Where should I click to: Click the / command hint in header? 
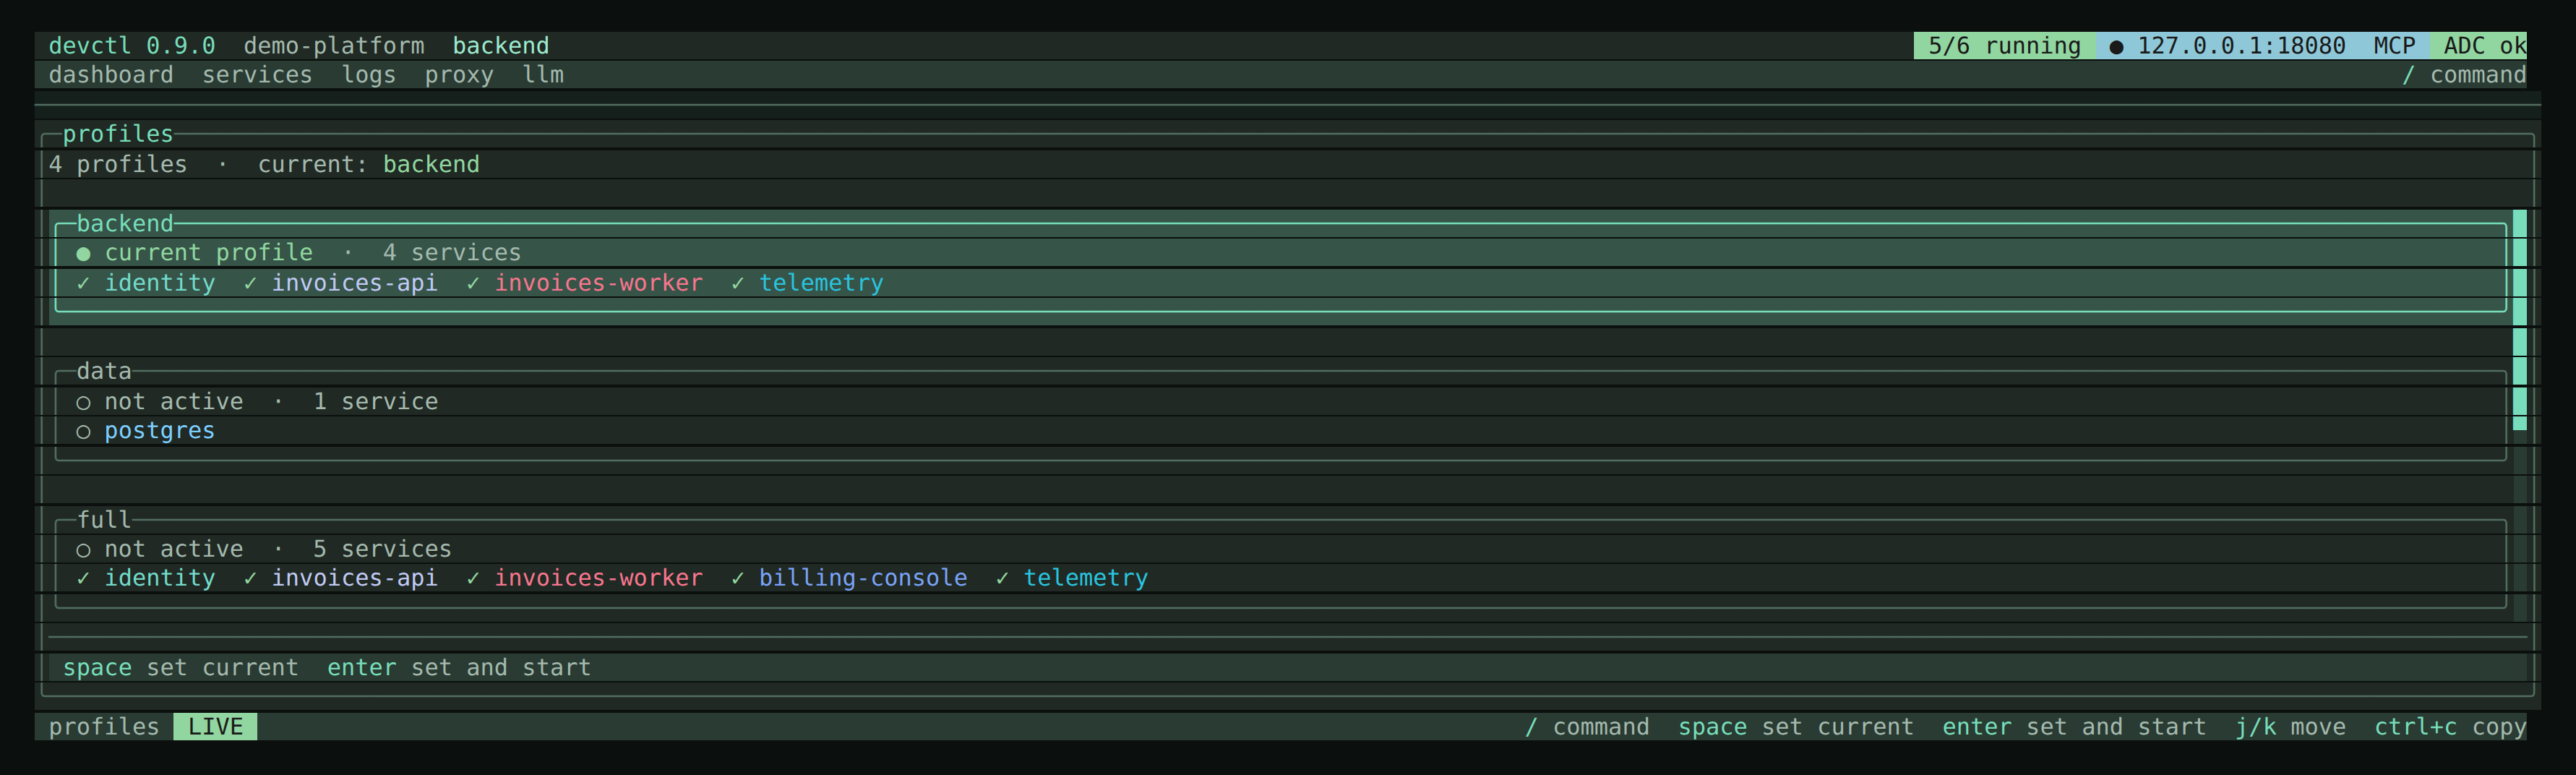2464,75
